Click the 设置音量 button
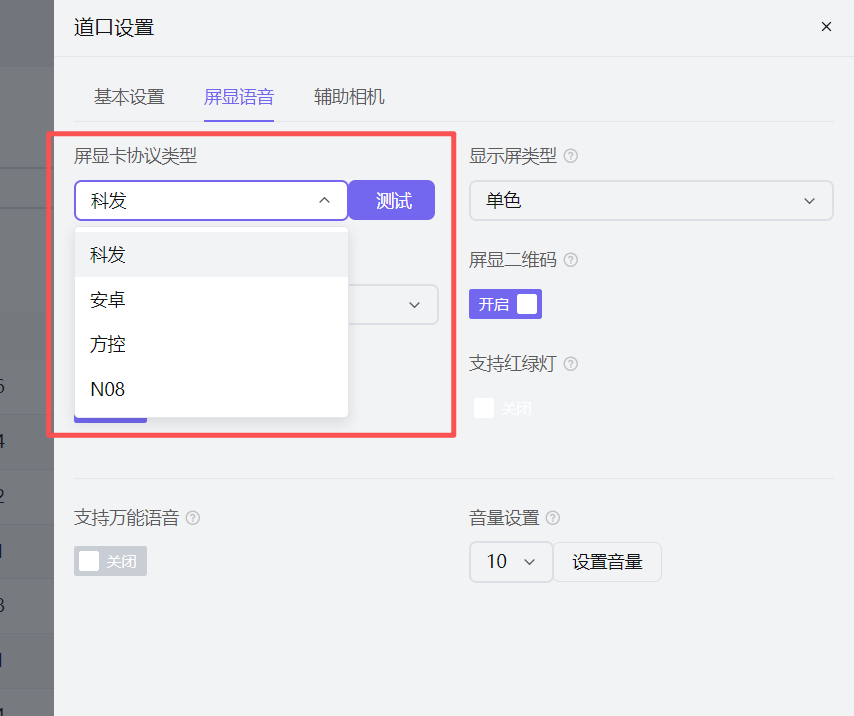This screenshot has width=854, height=716. pyautogui.click(x=607, y=561)
